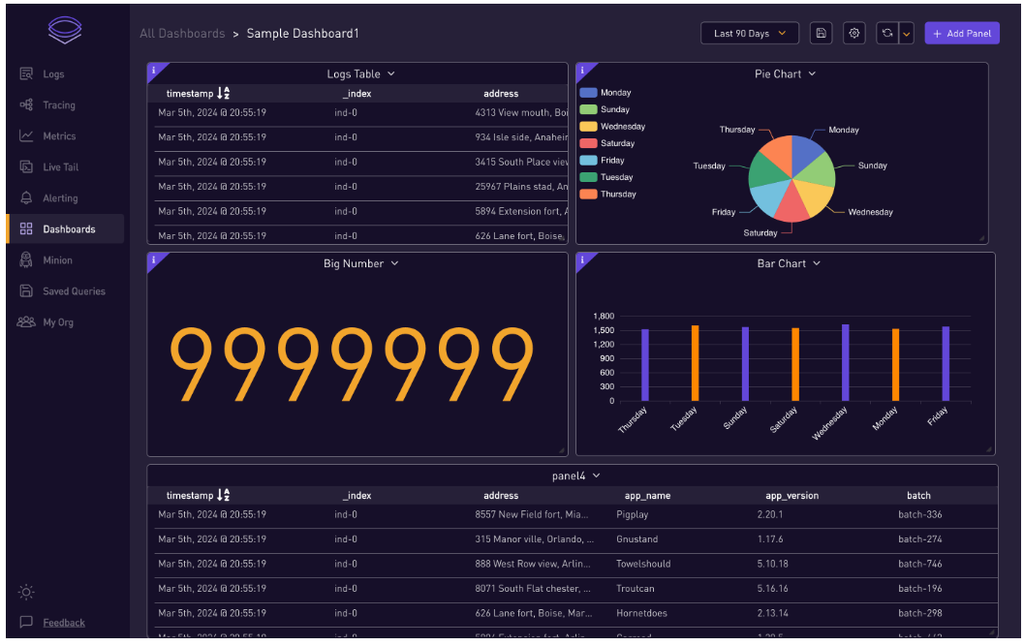This screenshot has width=1024, height=641.
Task: Click address 8557 New Field fort cell
Action: pyautogui.click(x=532, y=514)
